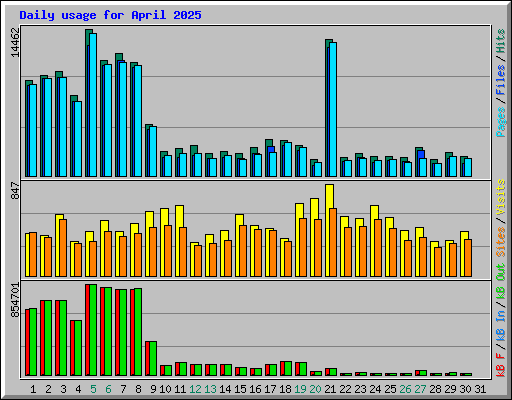Click the cyan pages bar for day 21

pos(333,109)
